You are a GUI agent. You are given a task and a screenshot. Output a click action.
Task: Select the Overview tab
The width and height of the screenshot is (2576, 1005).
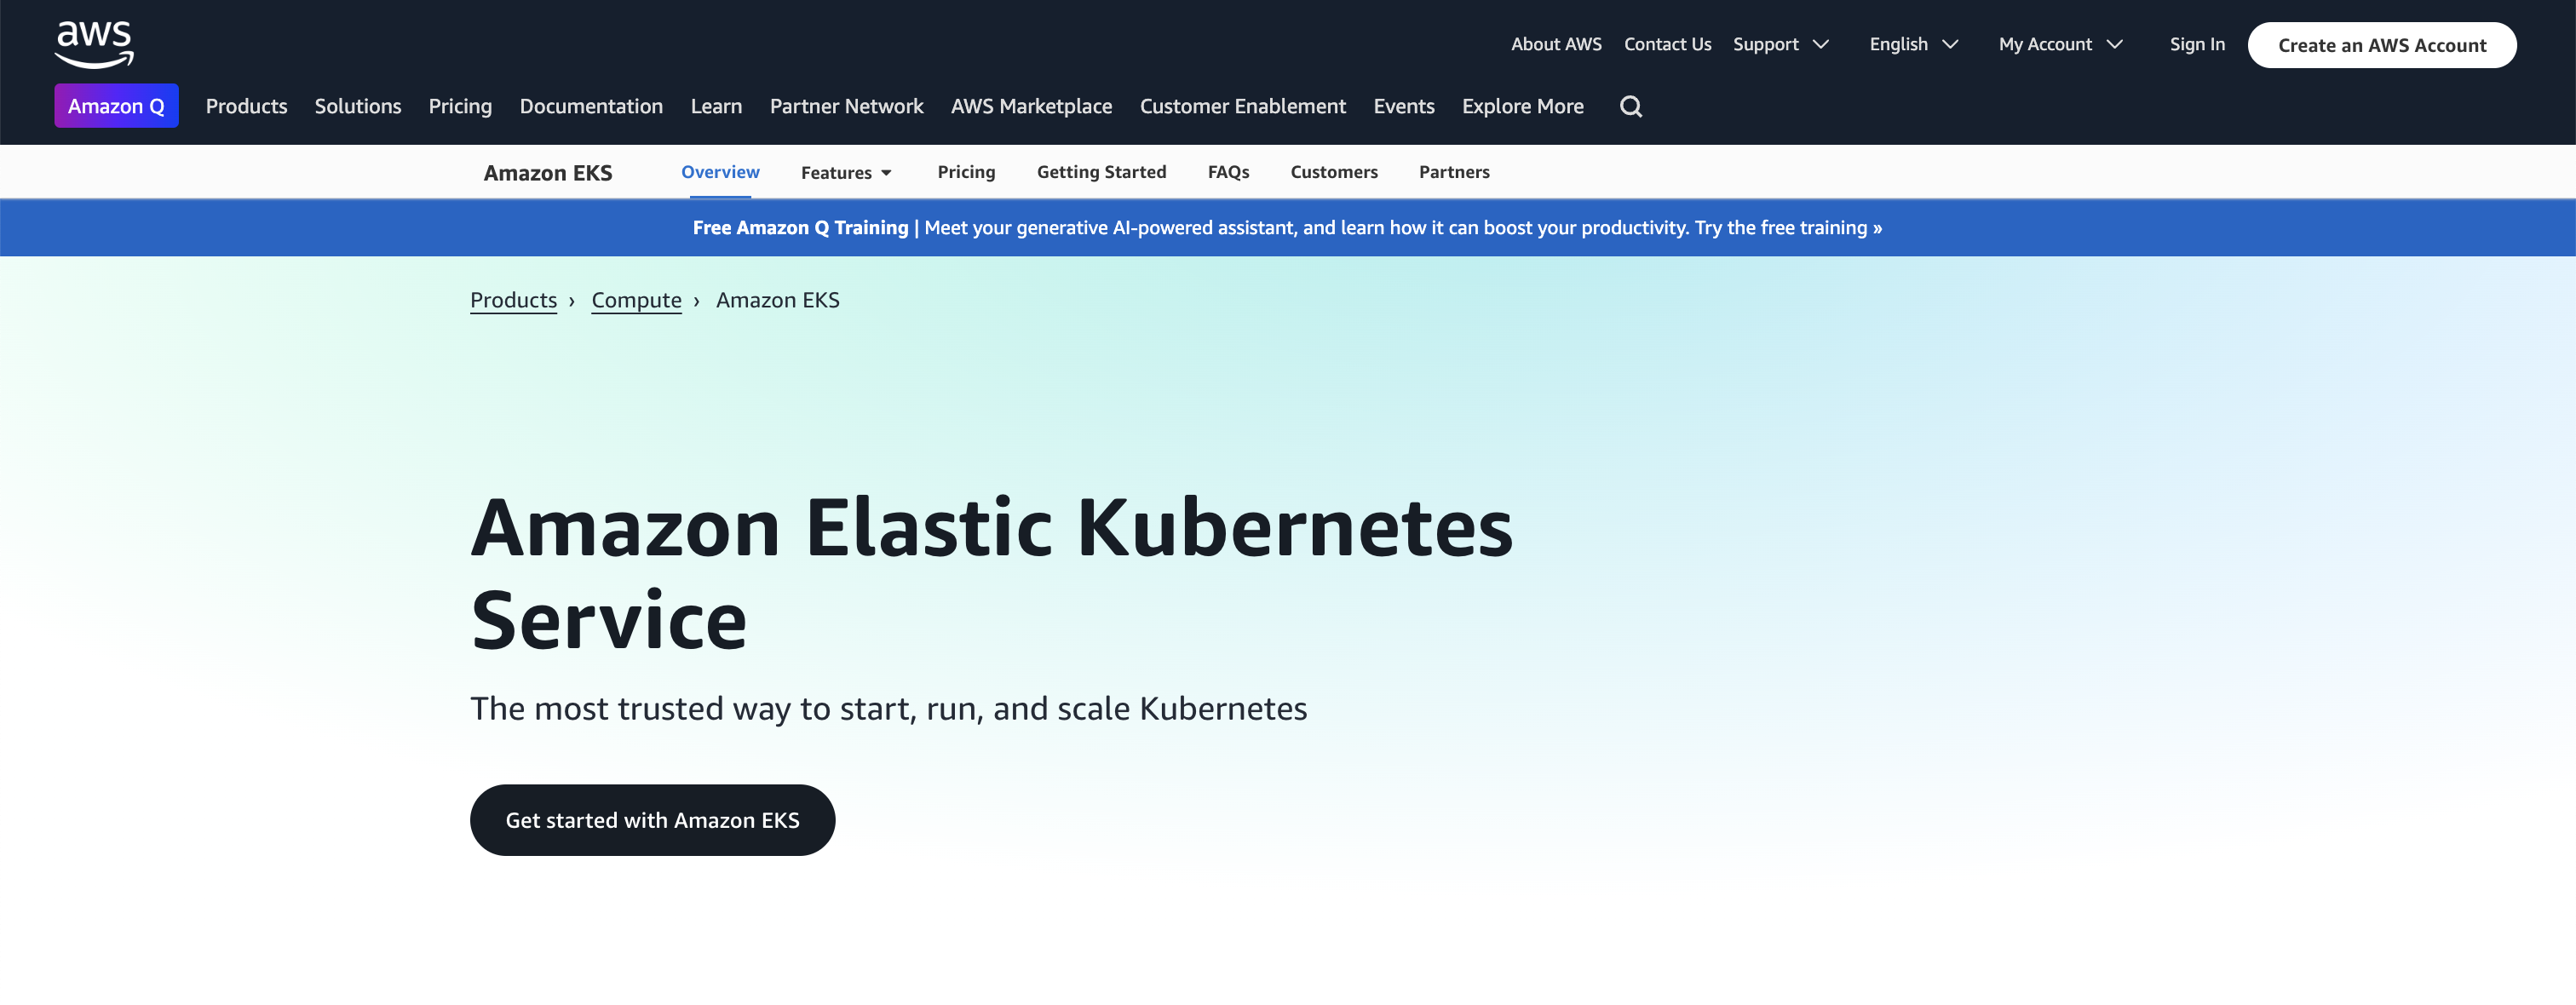[720, 172]
